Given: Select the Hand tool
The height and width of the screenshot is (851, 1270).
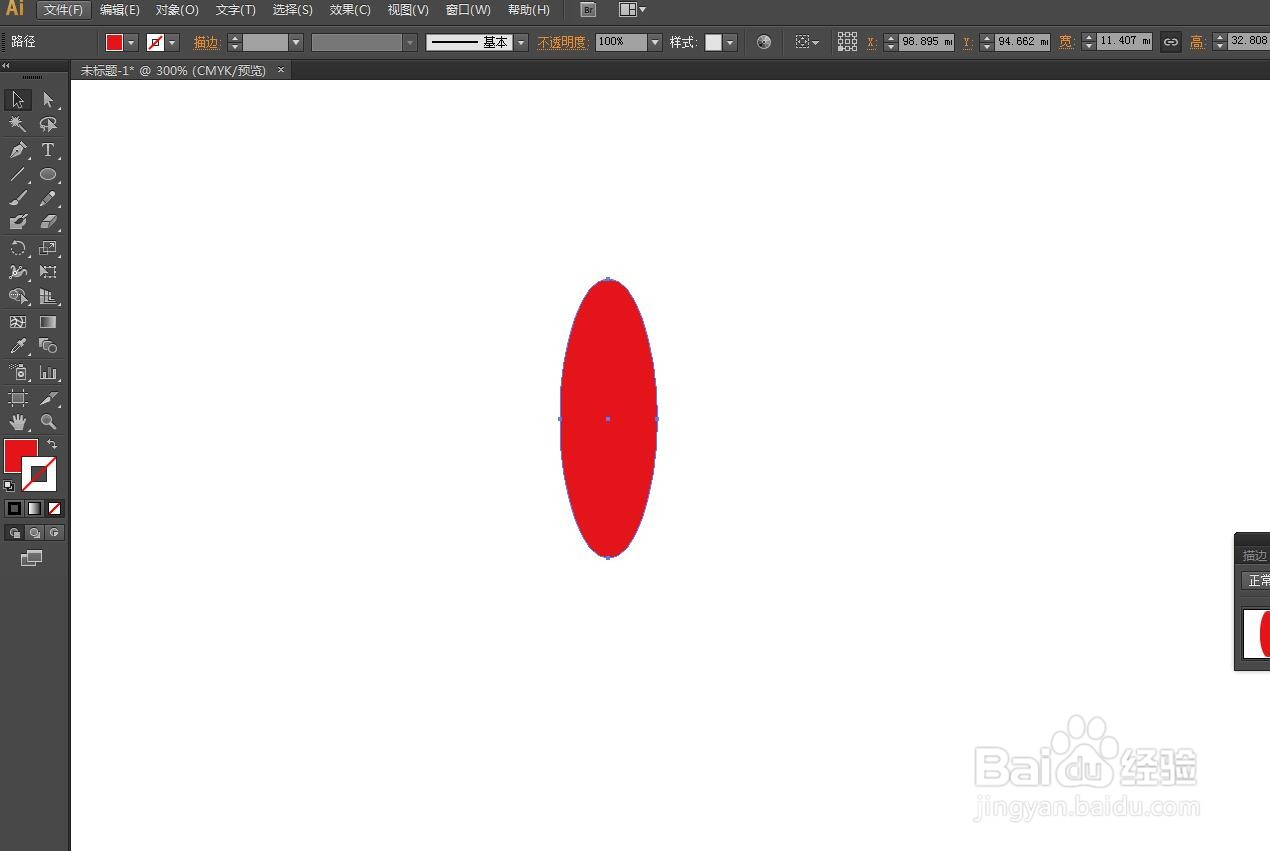Looking at the screenshot, I should click(18, 422).
